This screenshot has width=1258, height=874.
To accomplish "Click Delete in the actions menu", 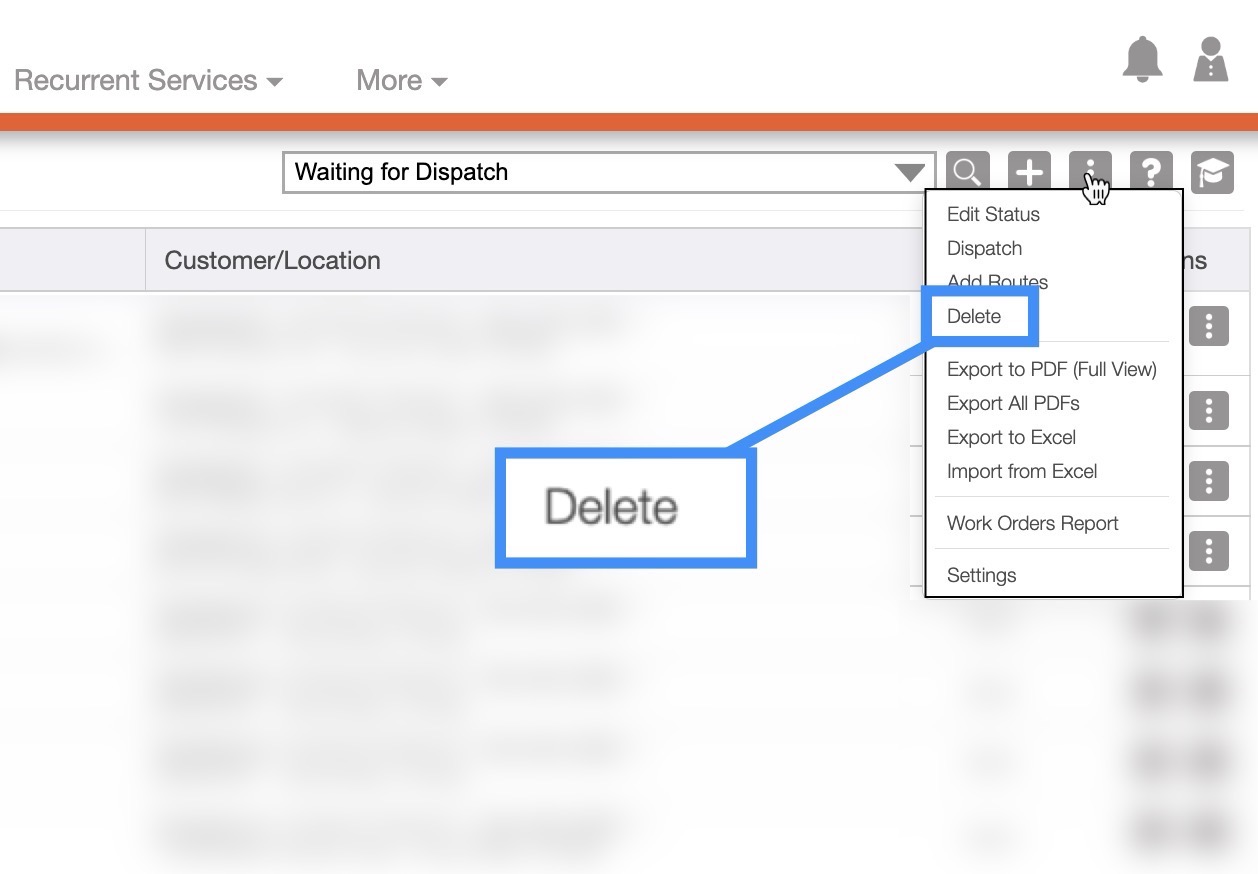I will pos(974,316).
